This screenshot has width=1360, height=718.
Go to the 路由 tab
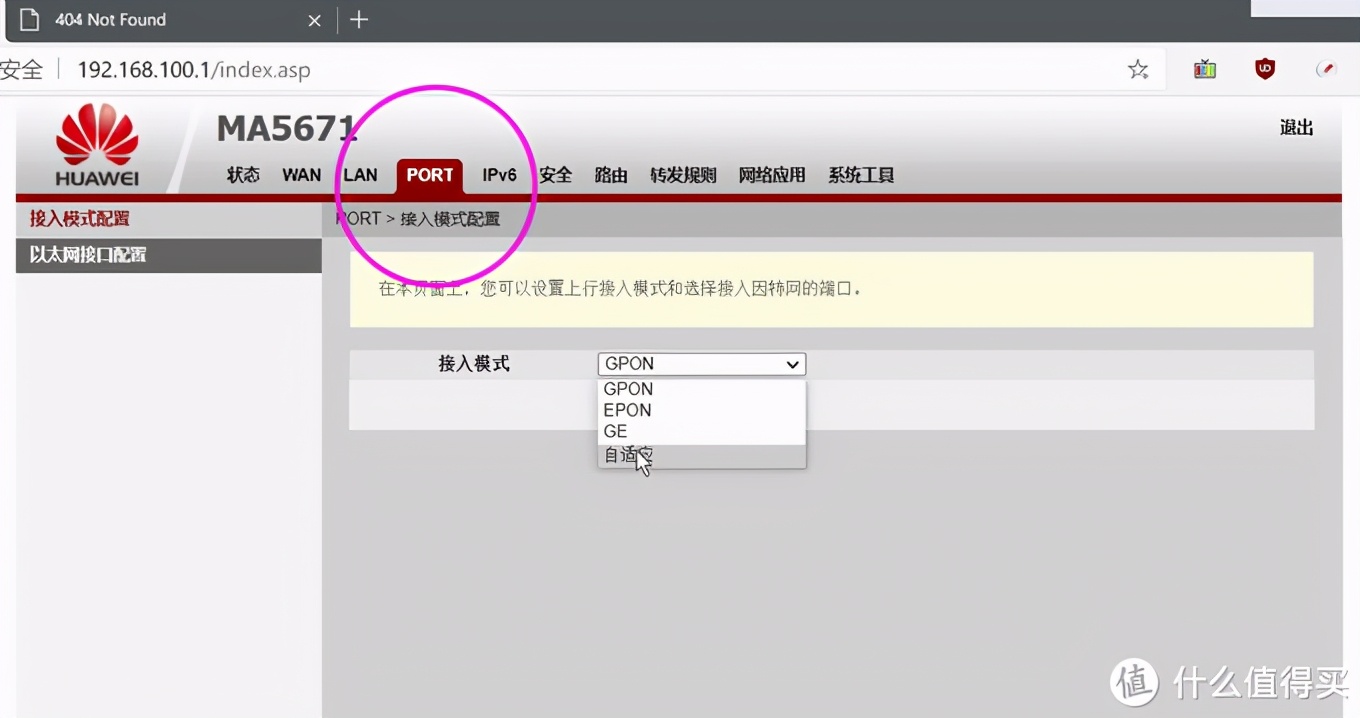pos(611,175)
